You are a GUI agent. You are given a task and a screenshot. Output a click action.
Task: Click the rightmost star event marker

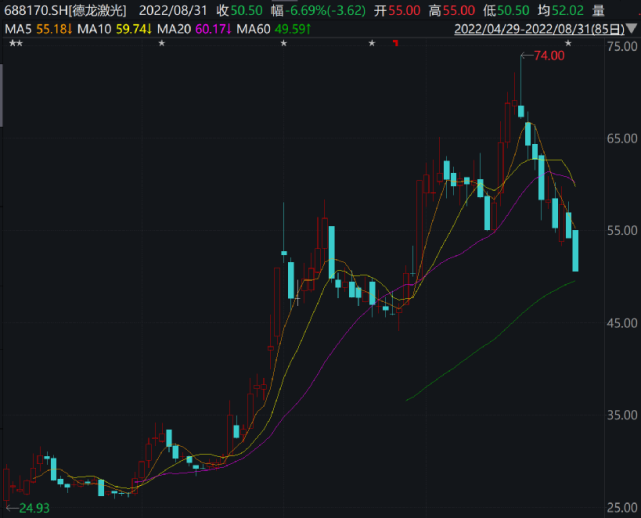(568, 44)
